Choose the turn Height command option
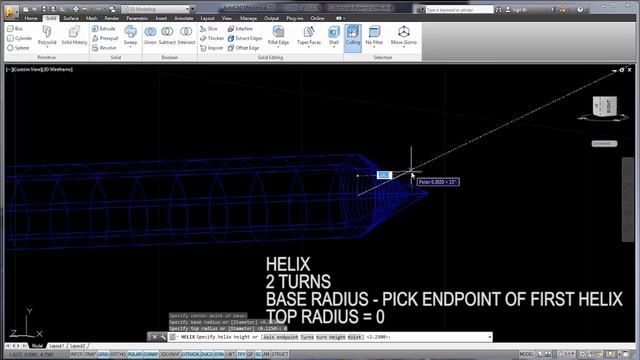640x360 pixels. [x=331, y=337]
